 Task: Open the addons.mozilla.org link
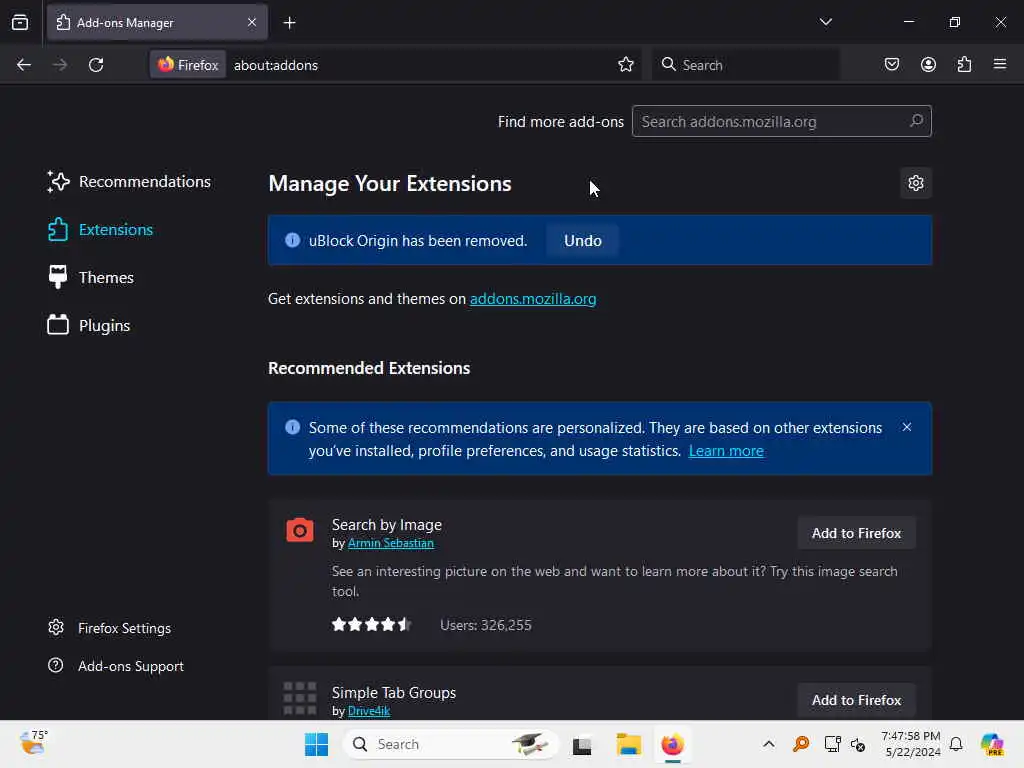point(533,299)
